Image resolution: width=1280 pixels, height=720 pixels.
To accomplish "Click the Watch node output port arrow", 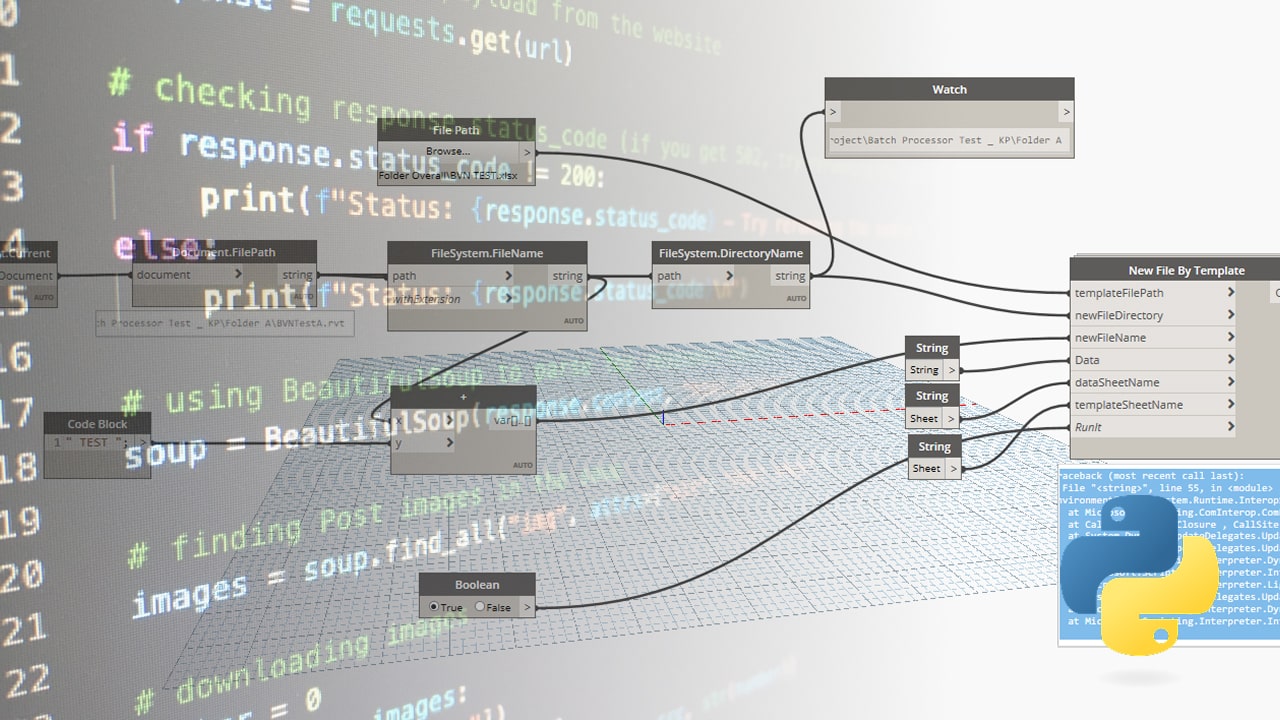I will pyautogui.click(x=1066, y=112).
